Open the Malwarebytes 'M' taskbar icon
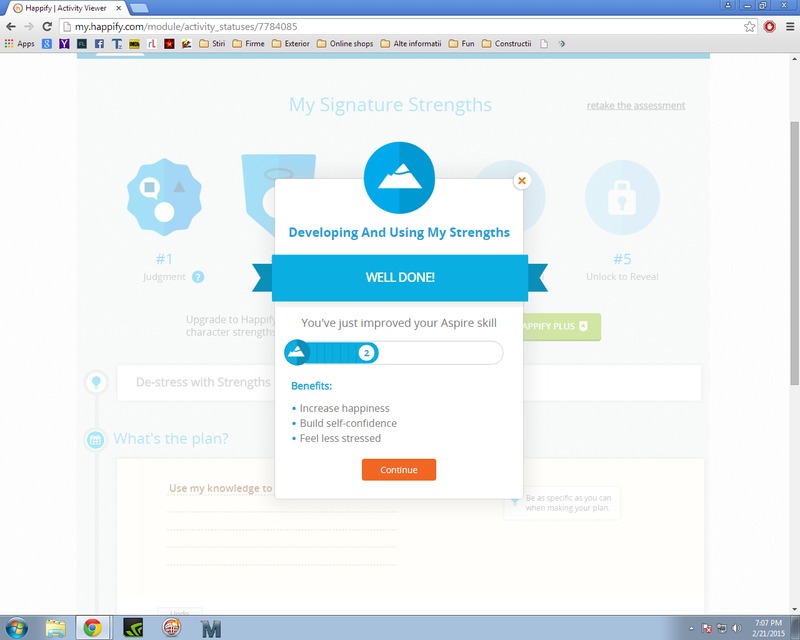Image resolution: width=800 pixels, height=640 pixels. pyautogui.click(x=211, y=628)
